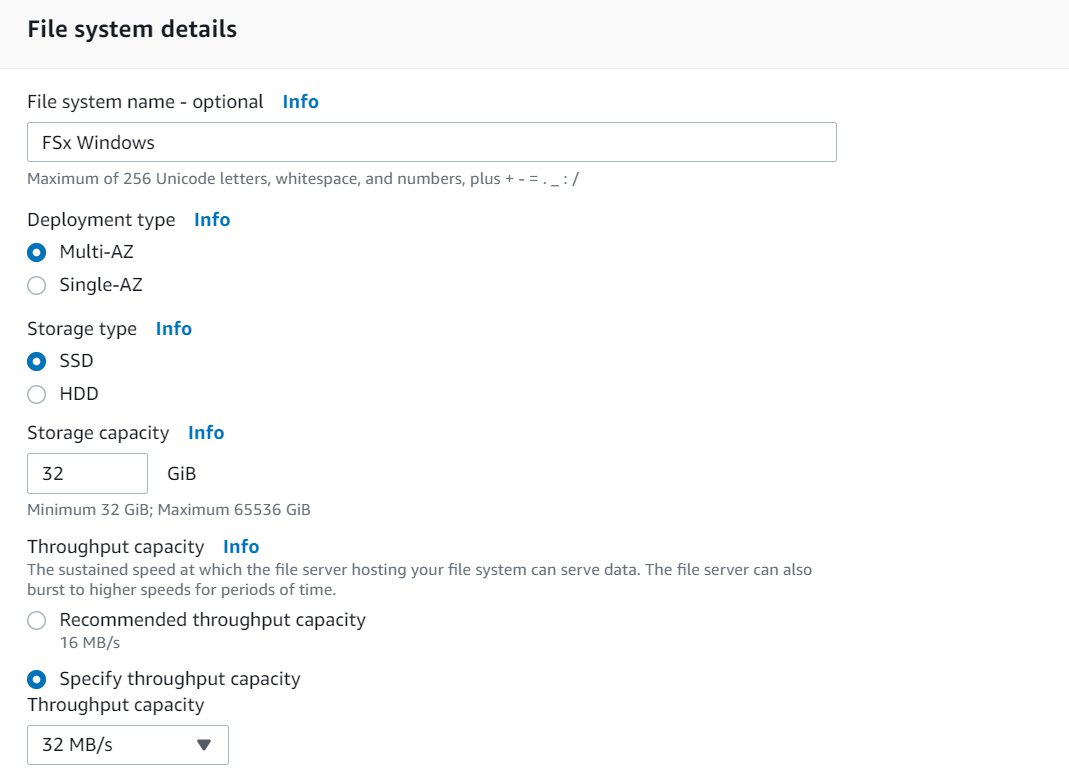
Task: Click the Multi-AZ label text
Action: point(96,252)
